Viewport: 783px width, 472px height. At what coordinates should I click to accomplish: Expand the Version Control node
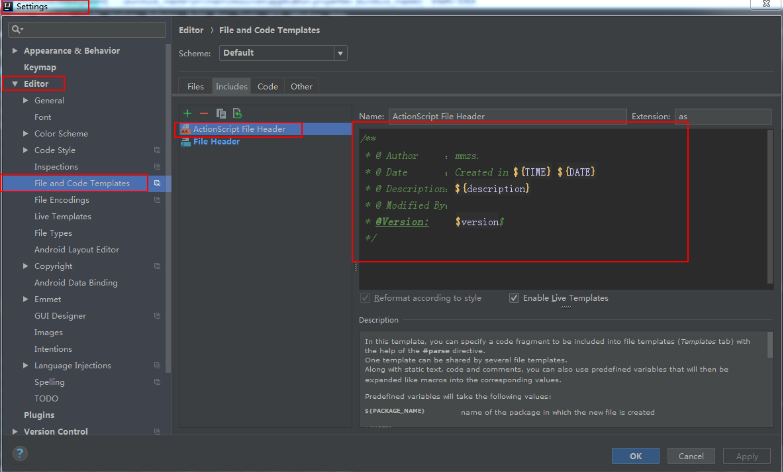[x=15, y=432]
